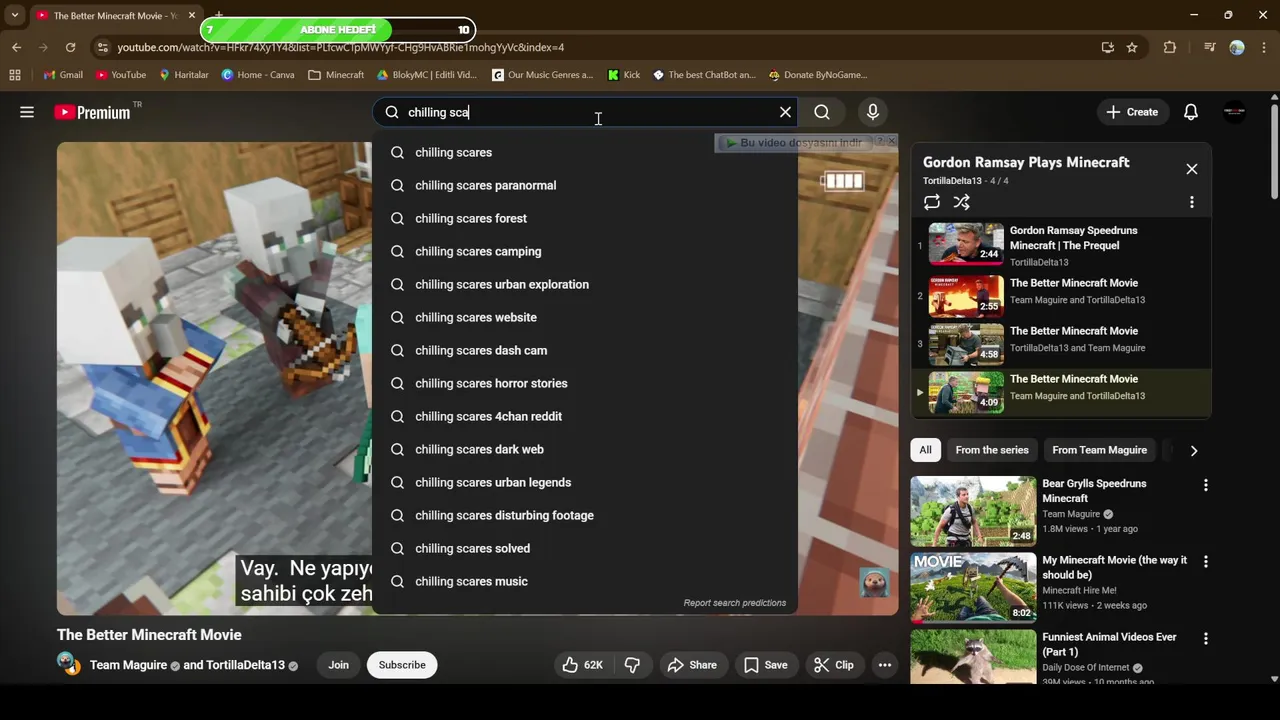The height and width of the screenshot is (720, 1280).
Task: Pick 'chilling scares music' suggestion
Action: (x=585, y=581)
